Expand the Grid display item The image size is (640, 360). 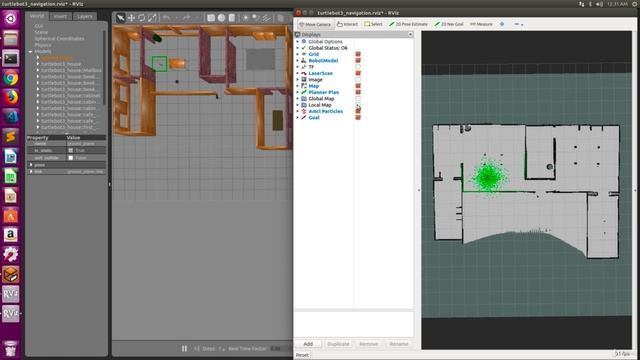[x=298, y=54]
